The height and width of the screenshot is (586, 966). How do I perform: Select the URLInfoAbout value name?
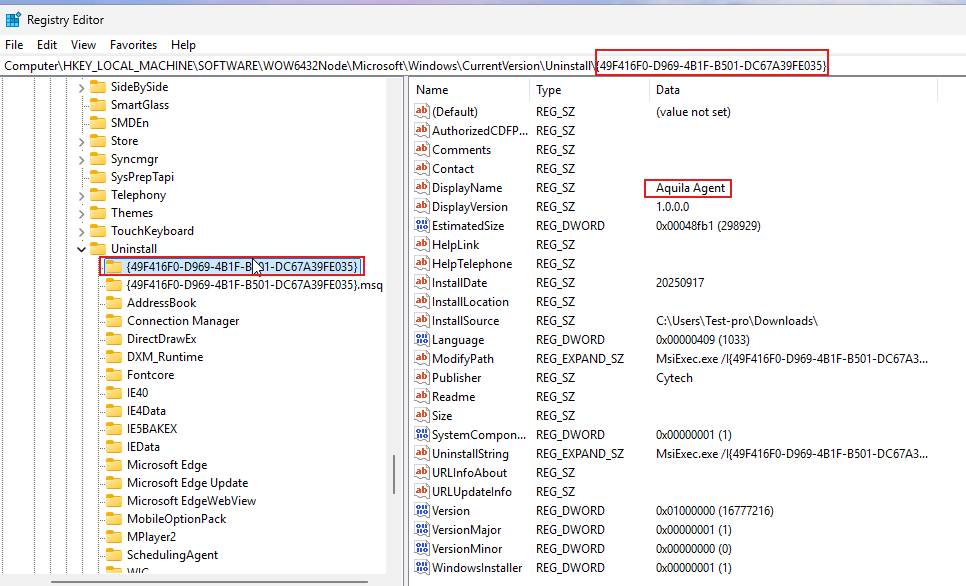pos(469,473)
